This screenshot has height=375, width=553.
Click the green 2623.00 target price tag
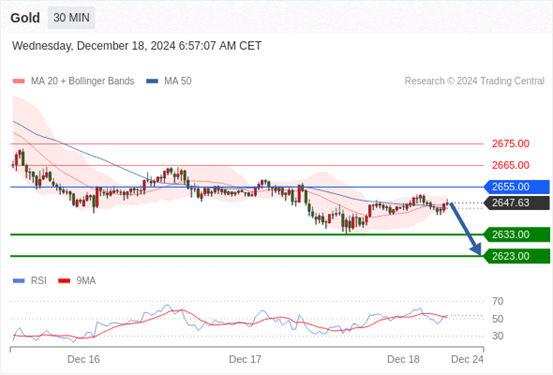517,256
